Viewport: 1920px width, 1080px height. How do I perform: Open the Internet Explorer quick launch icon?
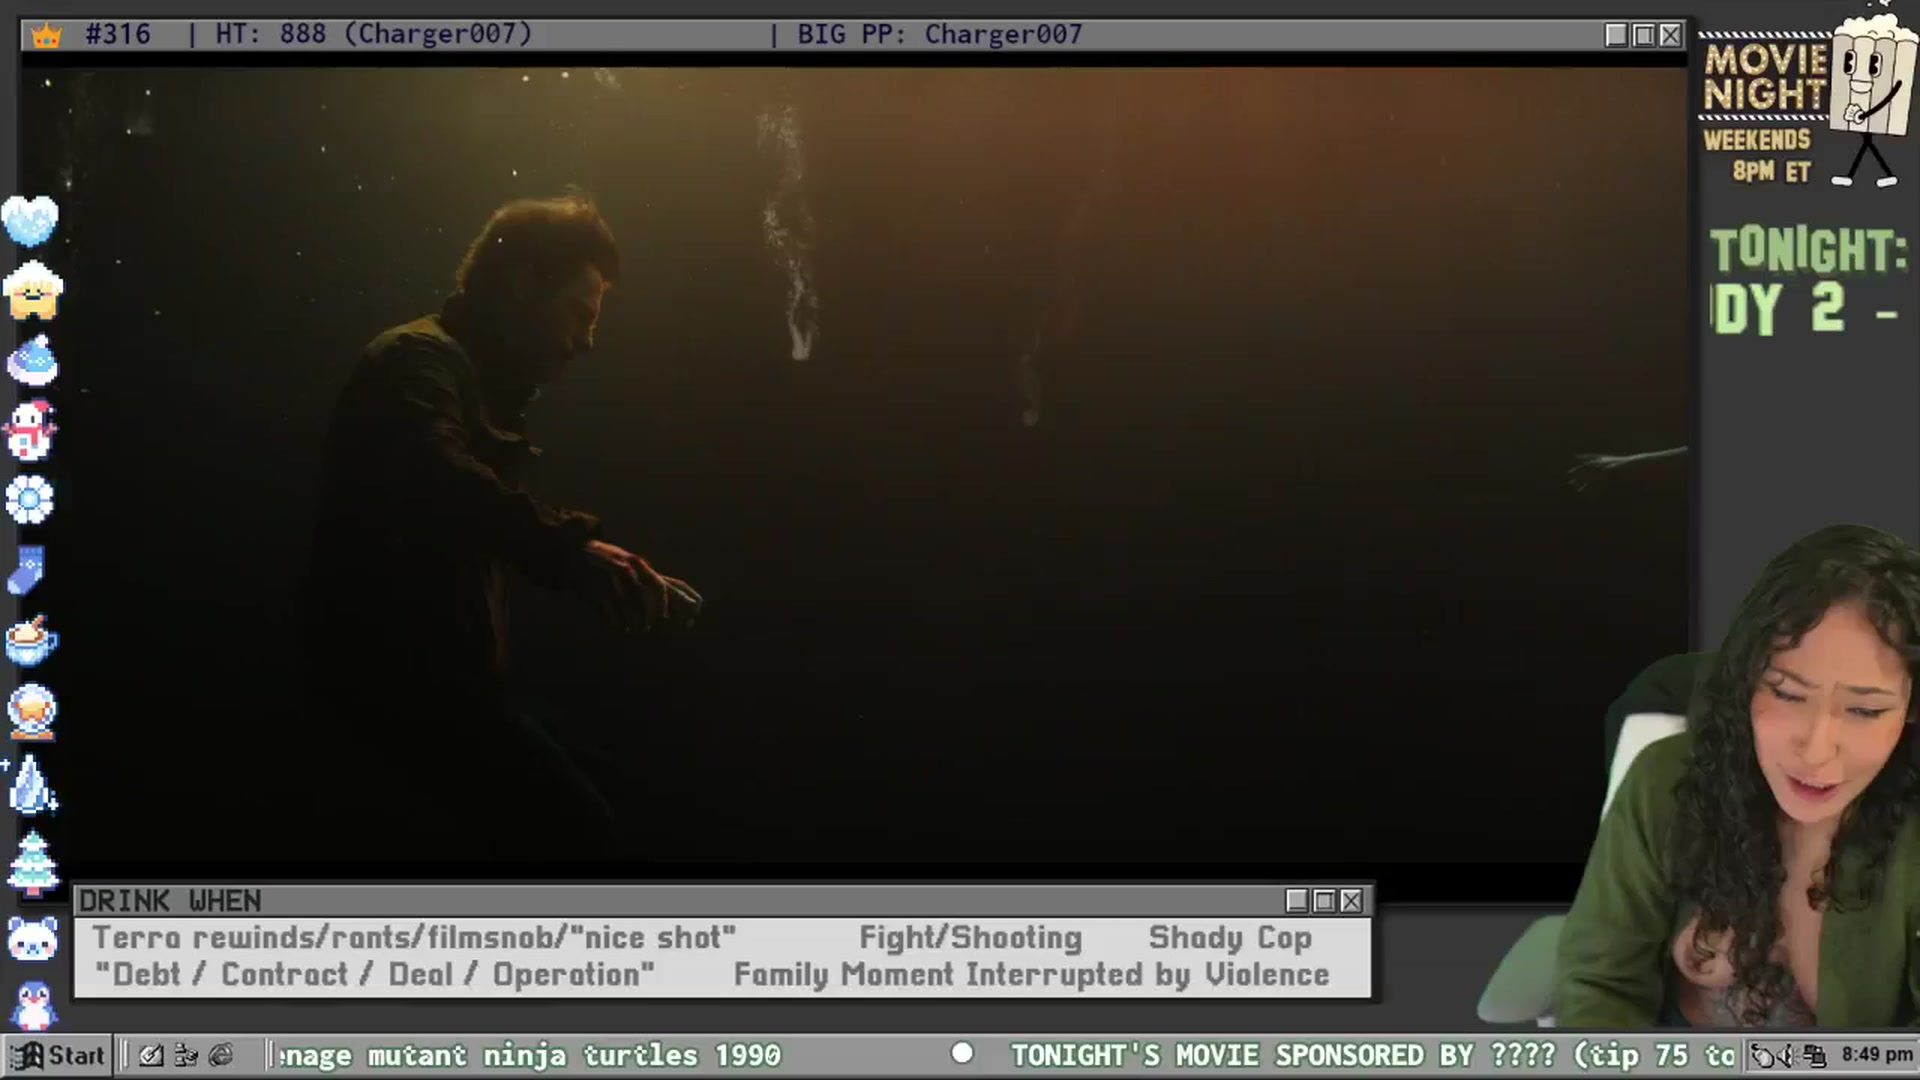tap(221, 1055)
